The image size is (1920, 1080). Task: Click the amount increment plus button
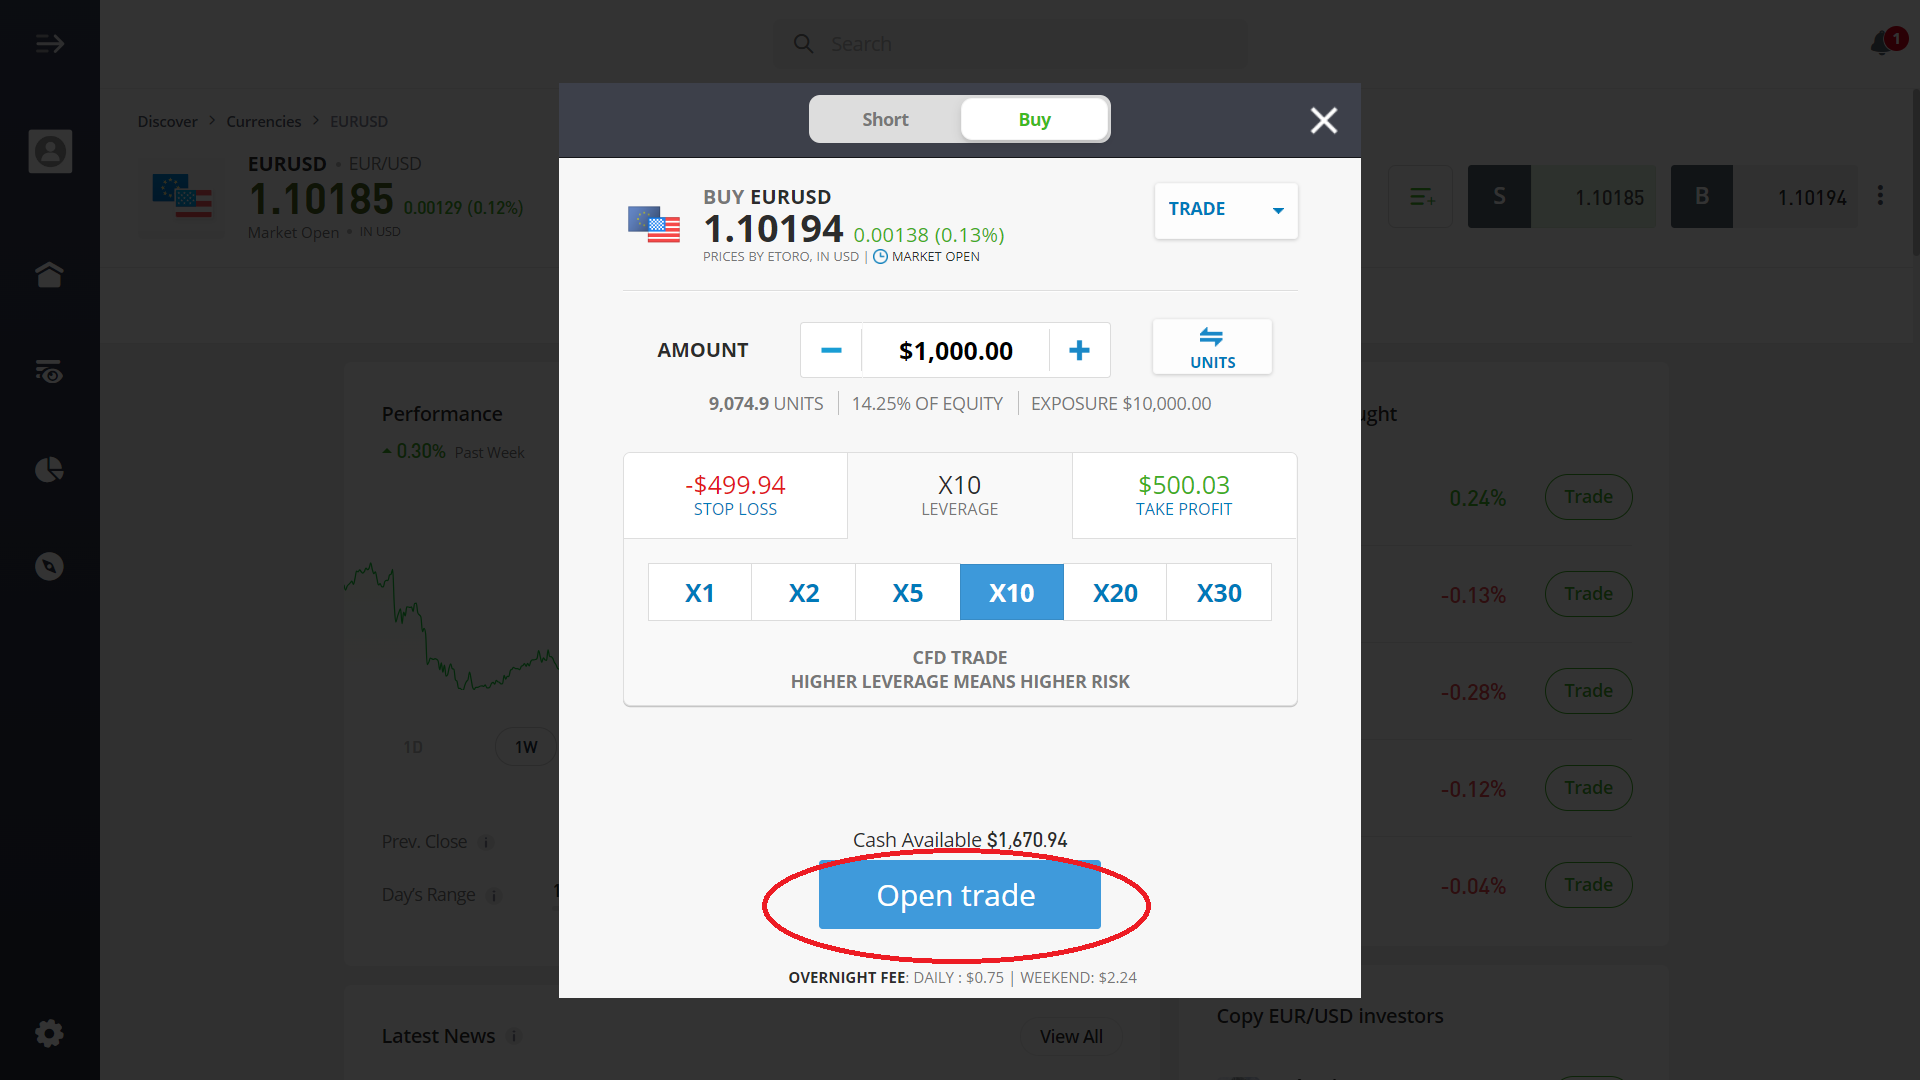(x=1079, y=349)
